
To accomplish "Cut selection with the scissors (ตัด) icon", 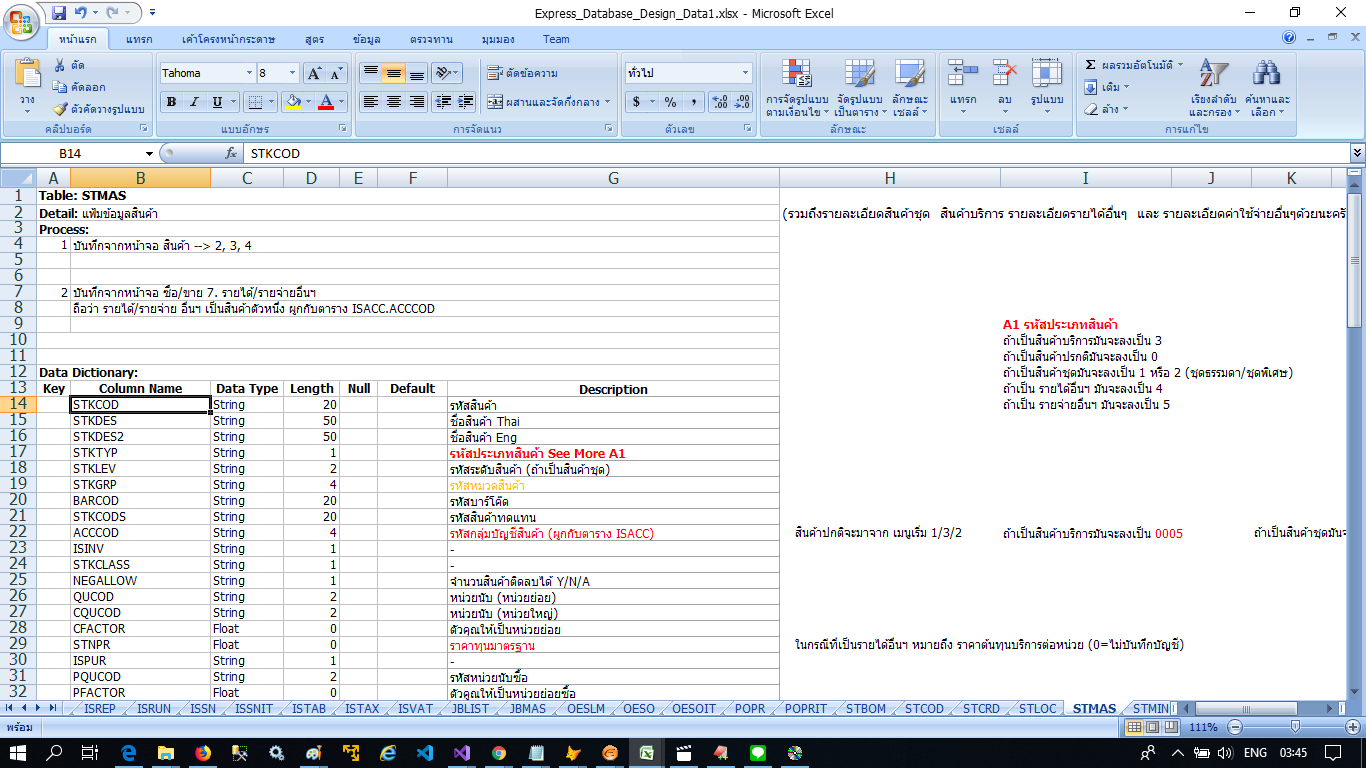I will point(62,65).
